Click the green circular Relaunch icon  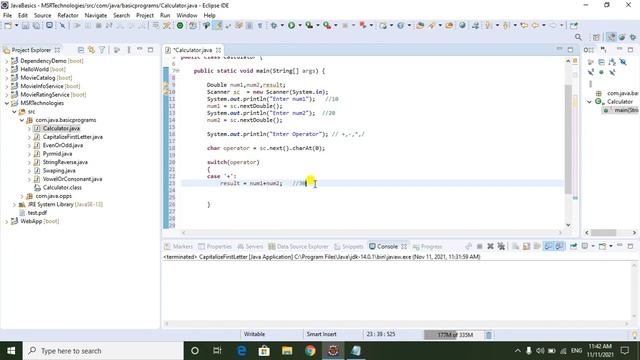pos(180,25)
